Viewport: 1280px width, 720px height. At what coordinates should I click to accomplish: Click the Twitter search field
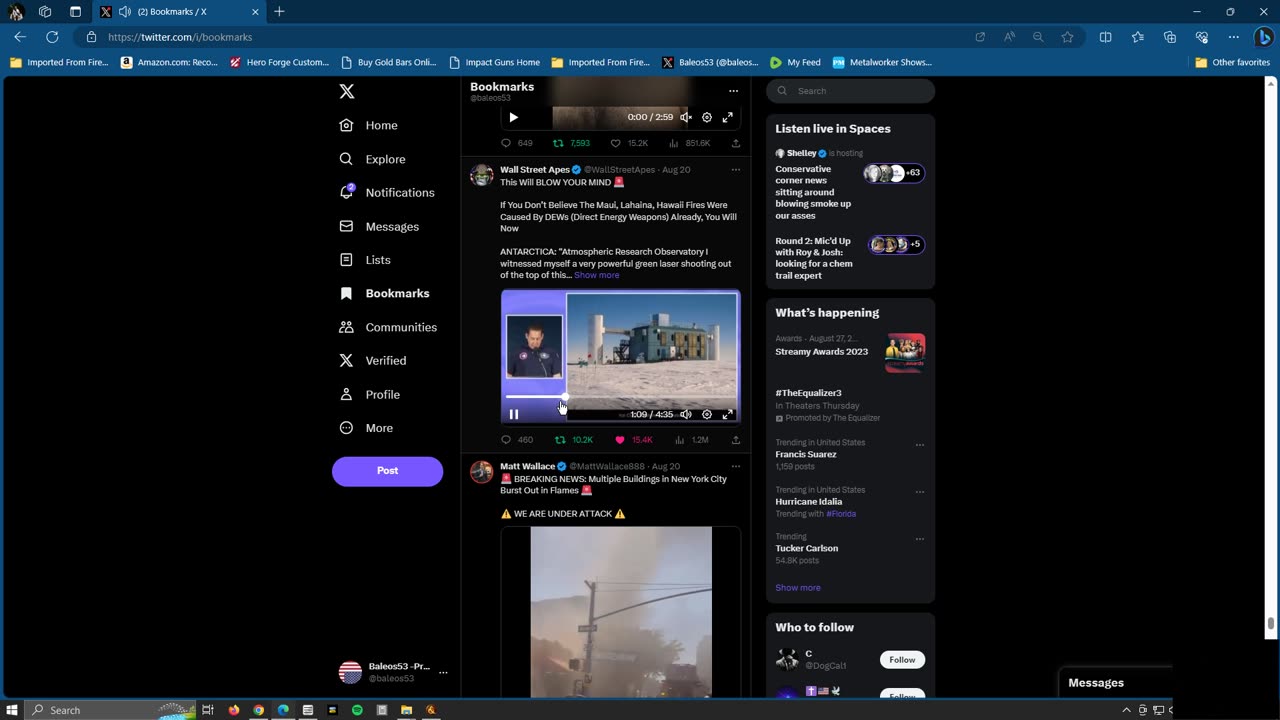click(x=850, y=91)
